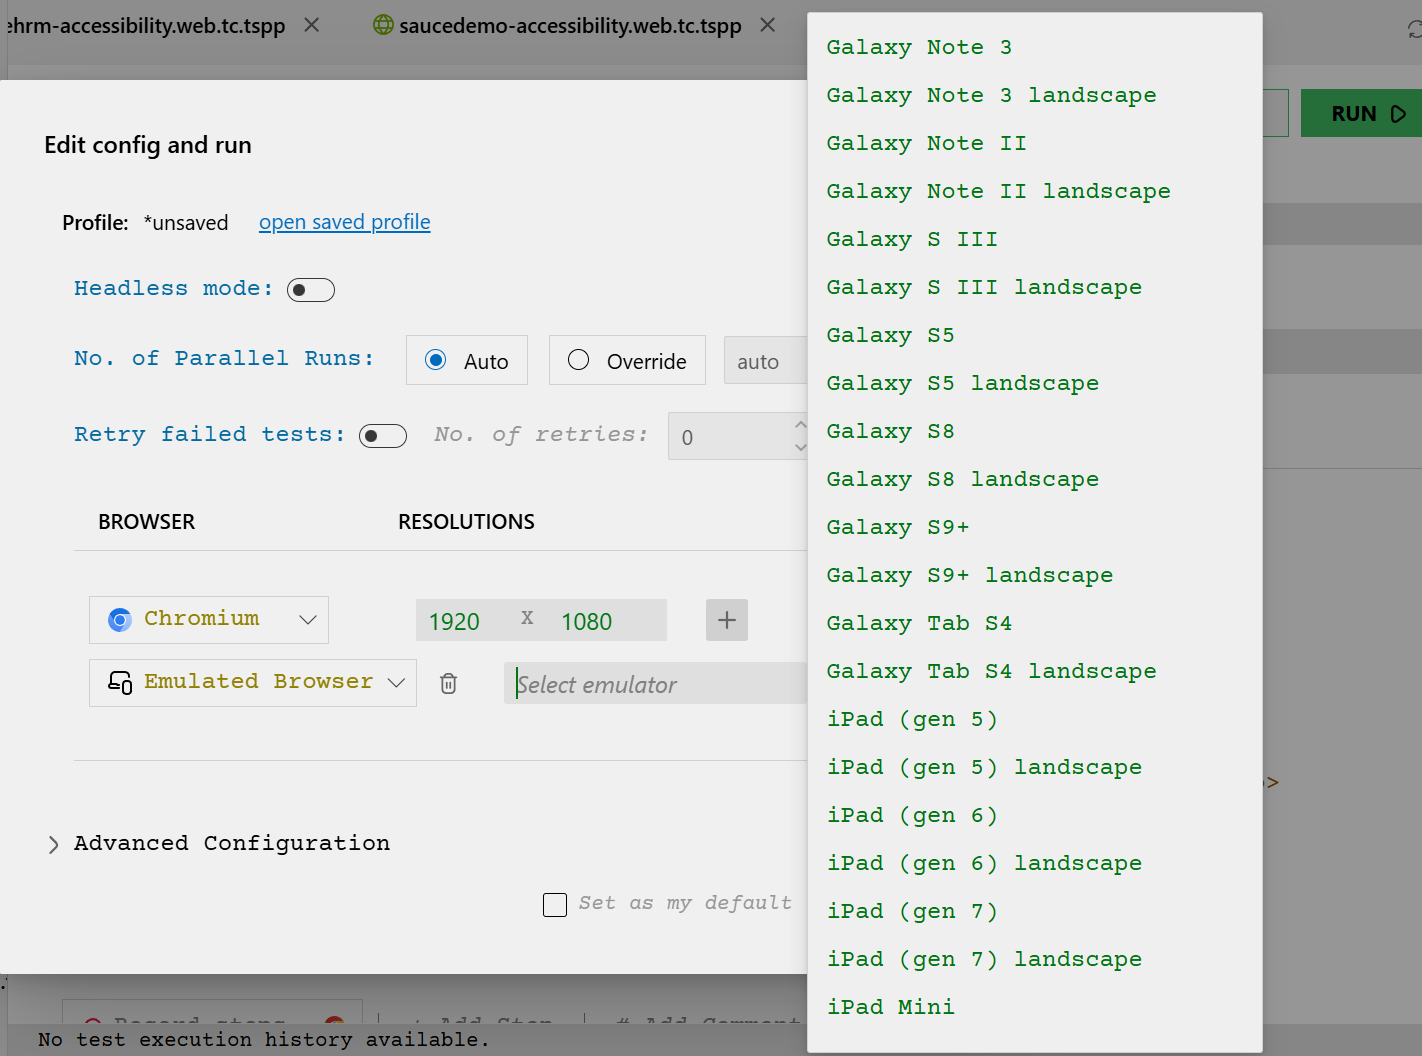The image size is (1422, 1056).
Task: Check the Set as my default checkbox
Action: click(x=554, y=904)
